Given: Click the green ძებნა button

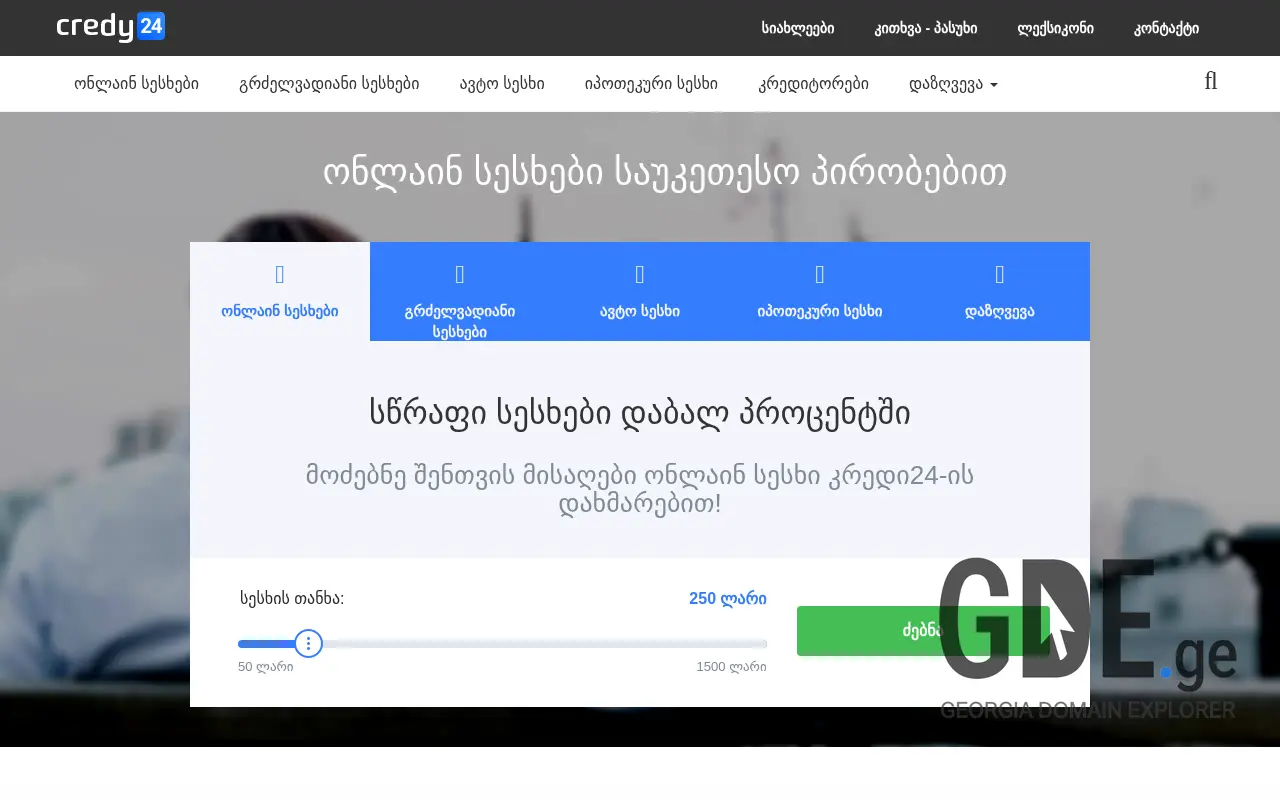Looking at the screenshot, I should 921,630.
